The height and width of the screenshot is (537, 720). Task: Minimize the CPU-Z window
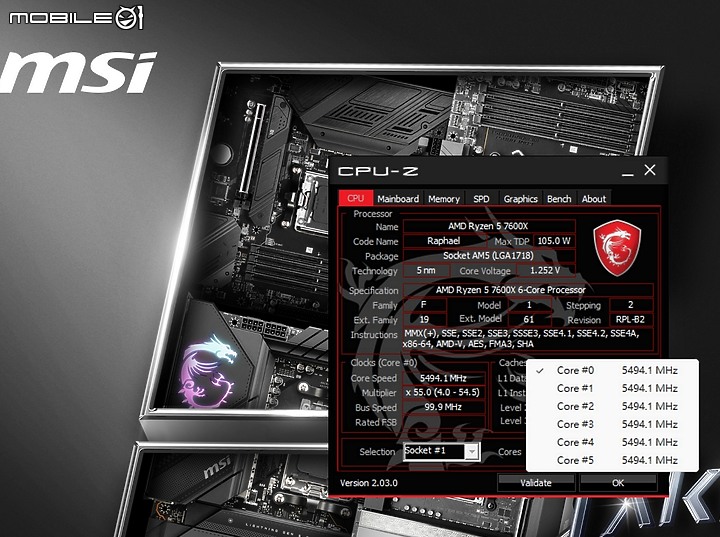628,172
